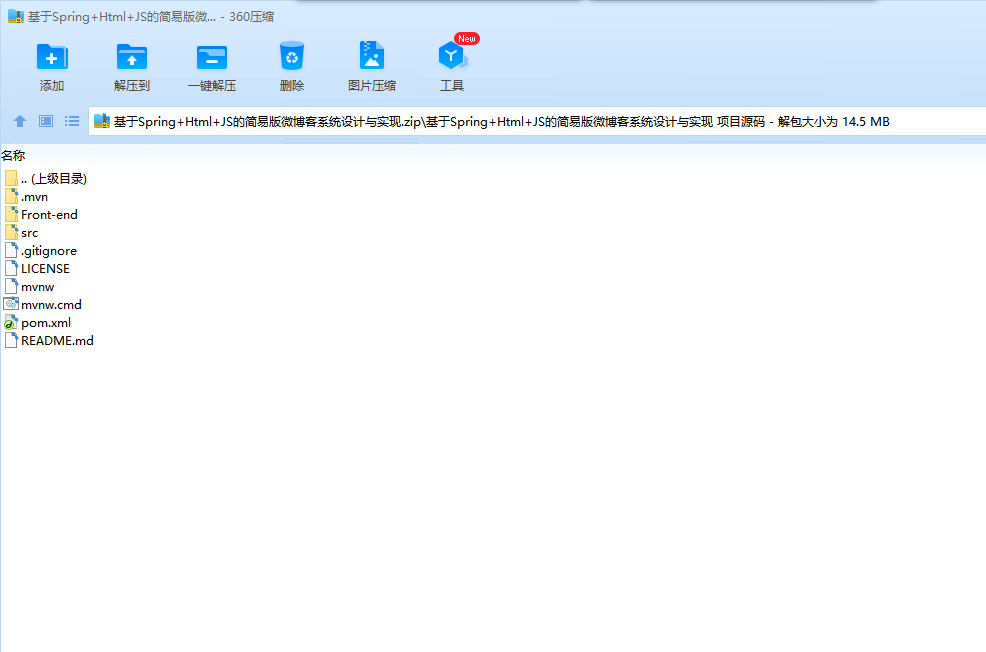Viewport: 986px width, 652px height.
Task: Sort by the 名称 column header
Action: point(13,155)
